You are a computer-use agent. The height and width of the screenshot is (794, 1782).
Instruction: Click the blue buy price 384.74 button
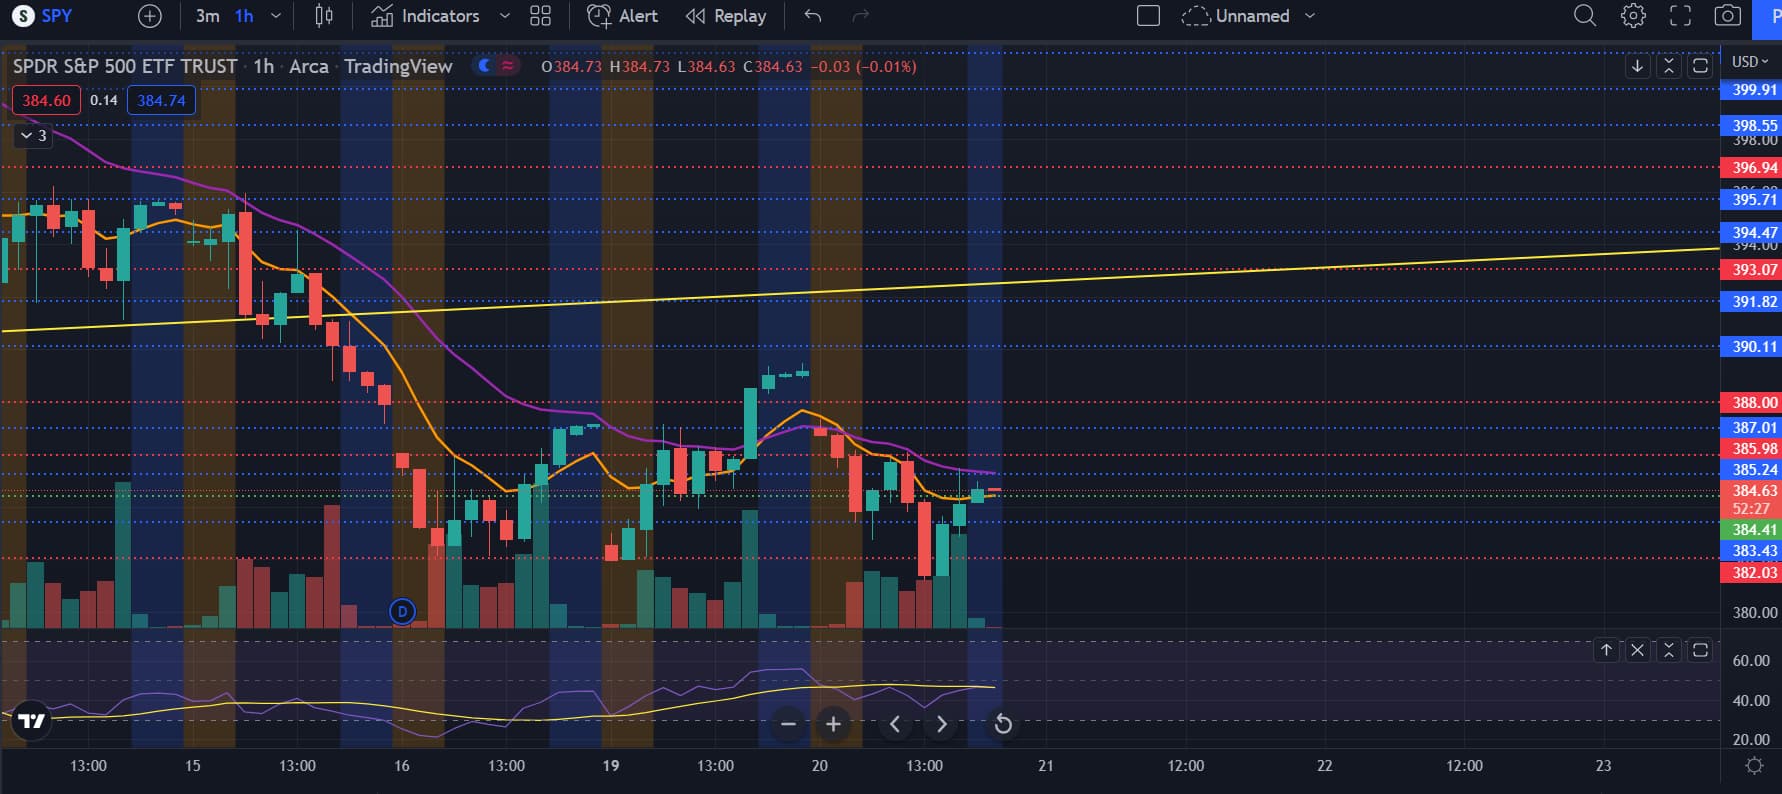pos(162,100)
